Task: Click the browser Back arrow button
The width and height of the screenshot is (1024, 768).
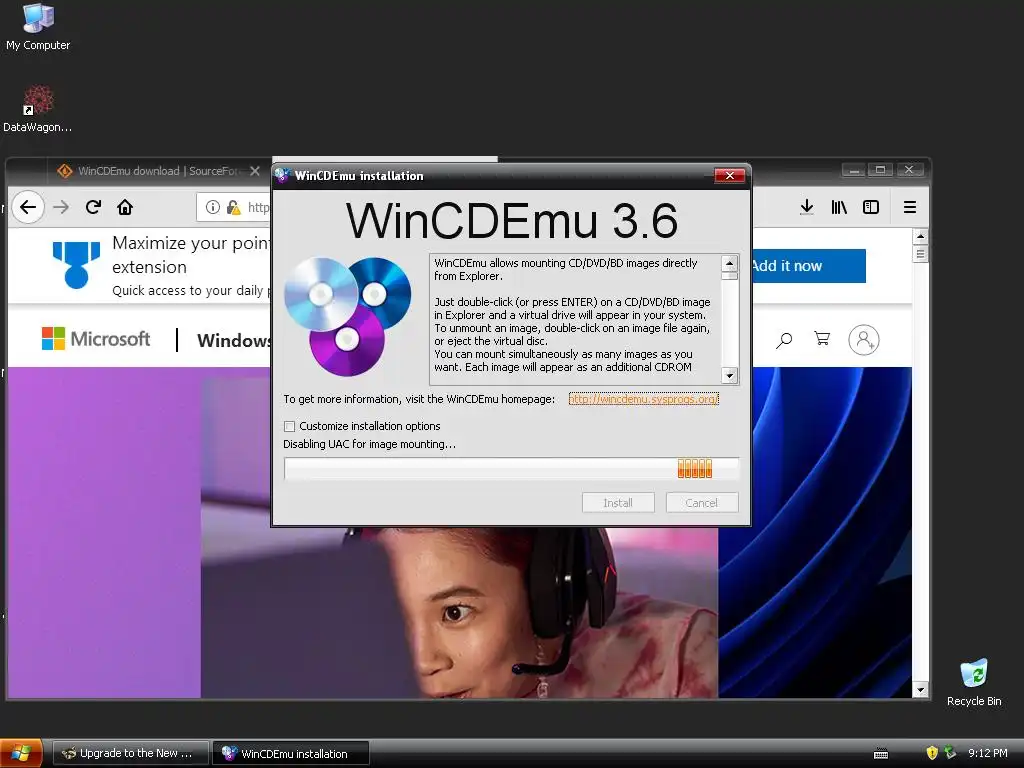Action: click(27, 207)
